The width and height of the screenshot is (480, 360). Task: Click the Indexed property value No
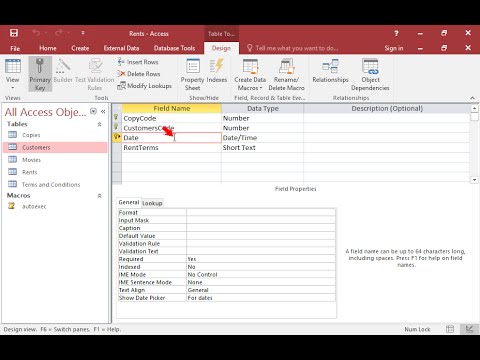pos(261,267)
